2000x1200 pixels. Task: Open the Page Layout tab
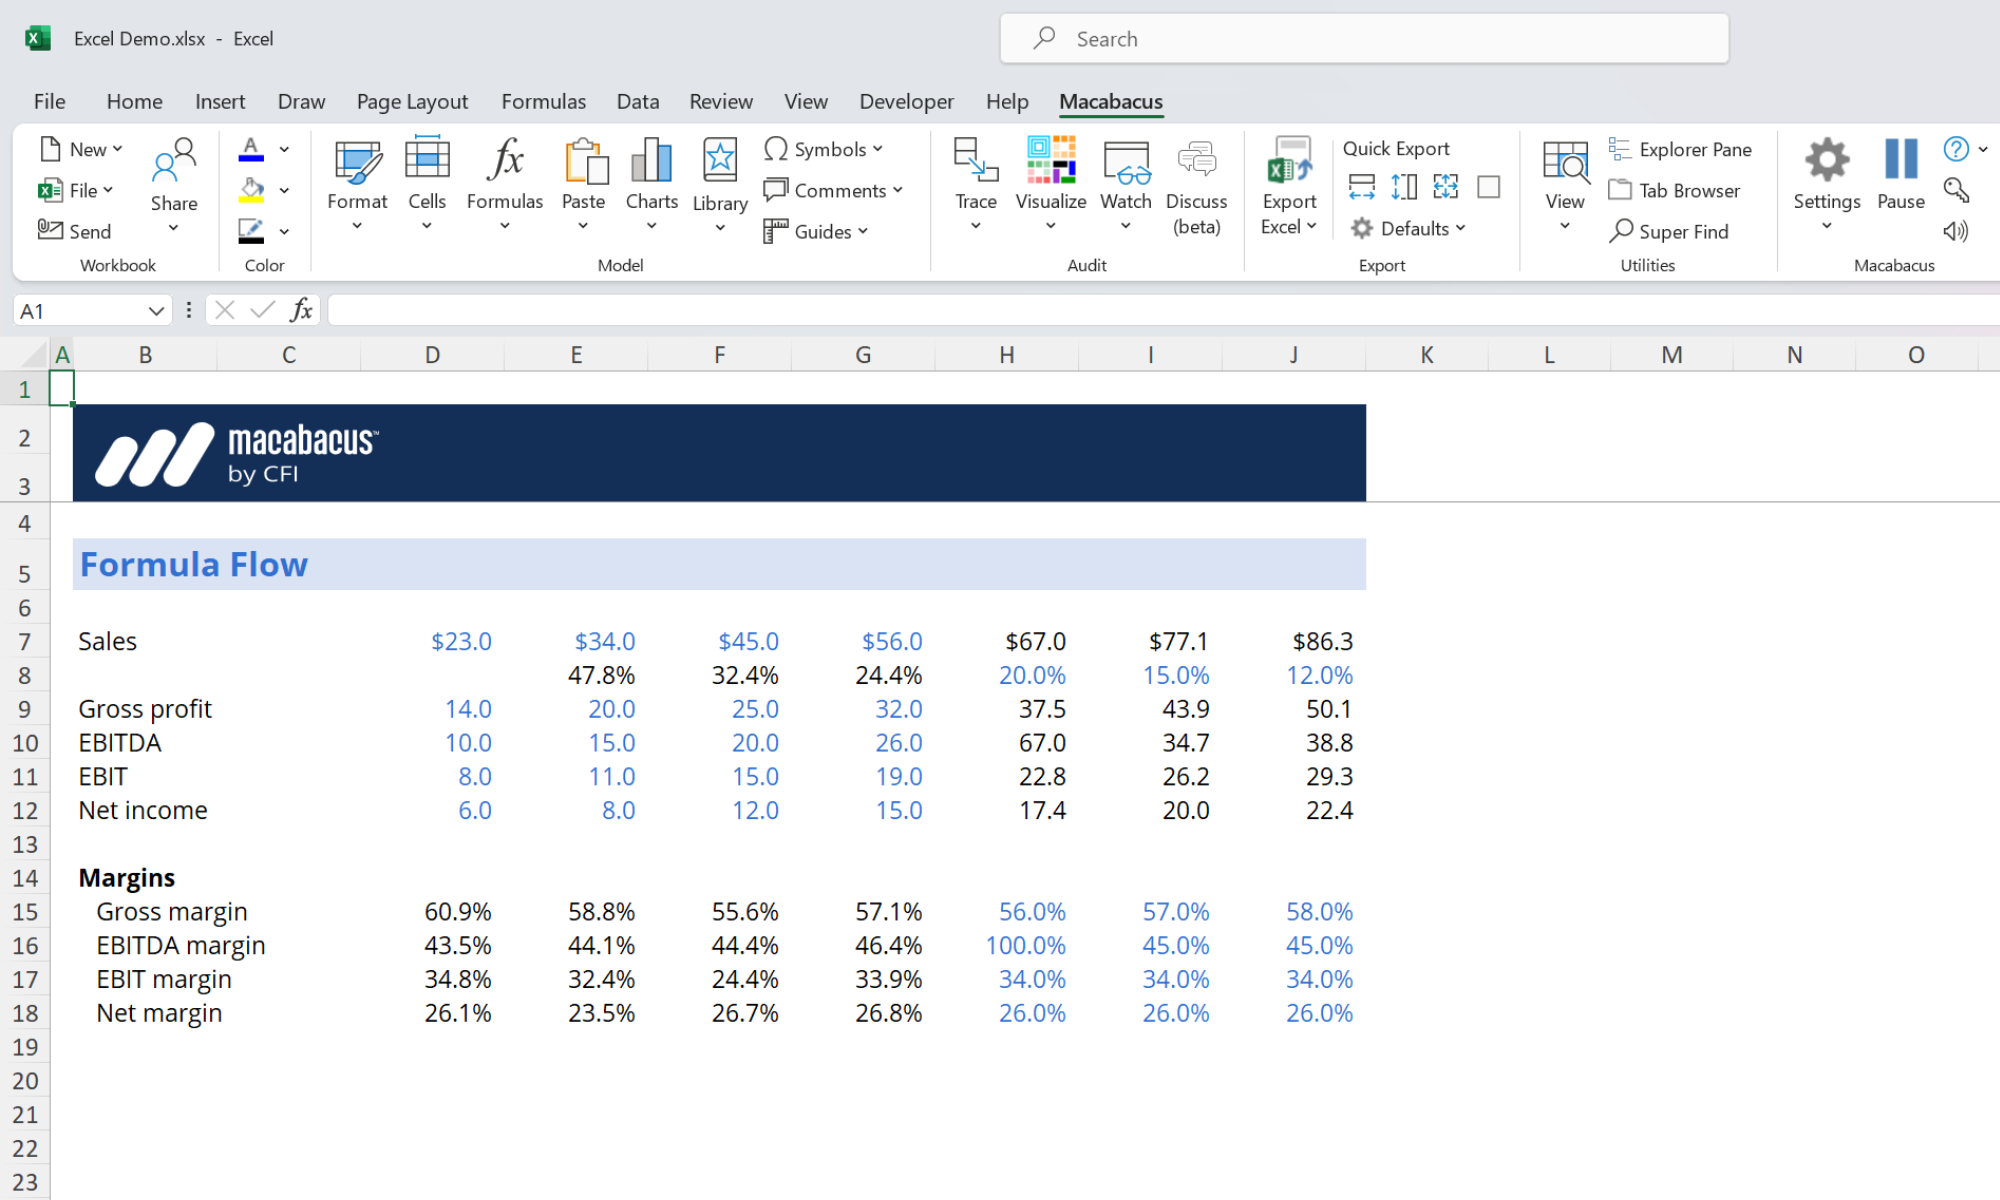412,101
